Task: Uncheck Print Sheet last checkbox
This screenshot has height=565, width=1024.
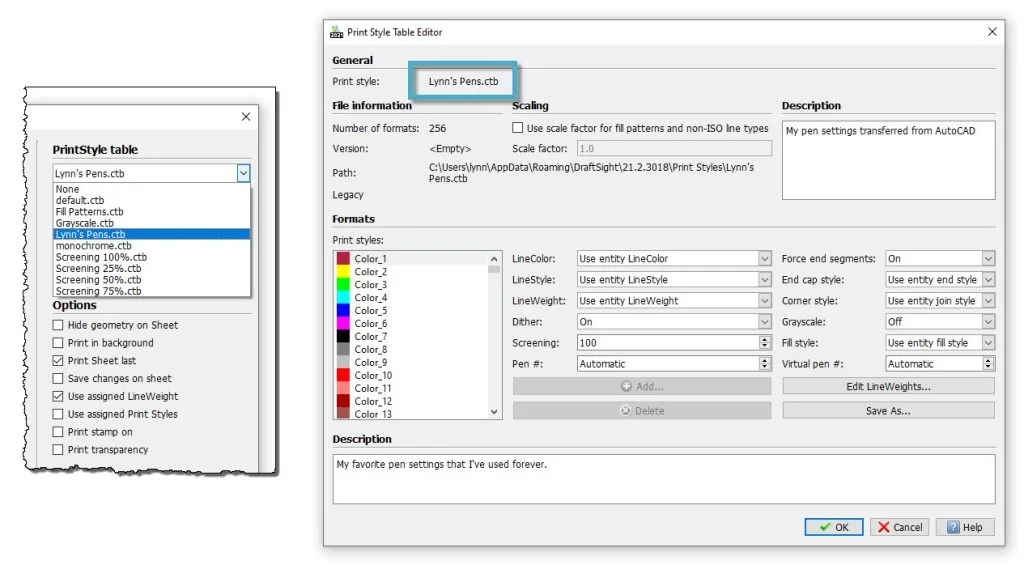Action: [58, 361]
